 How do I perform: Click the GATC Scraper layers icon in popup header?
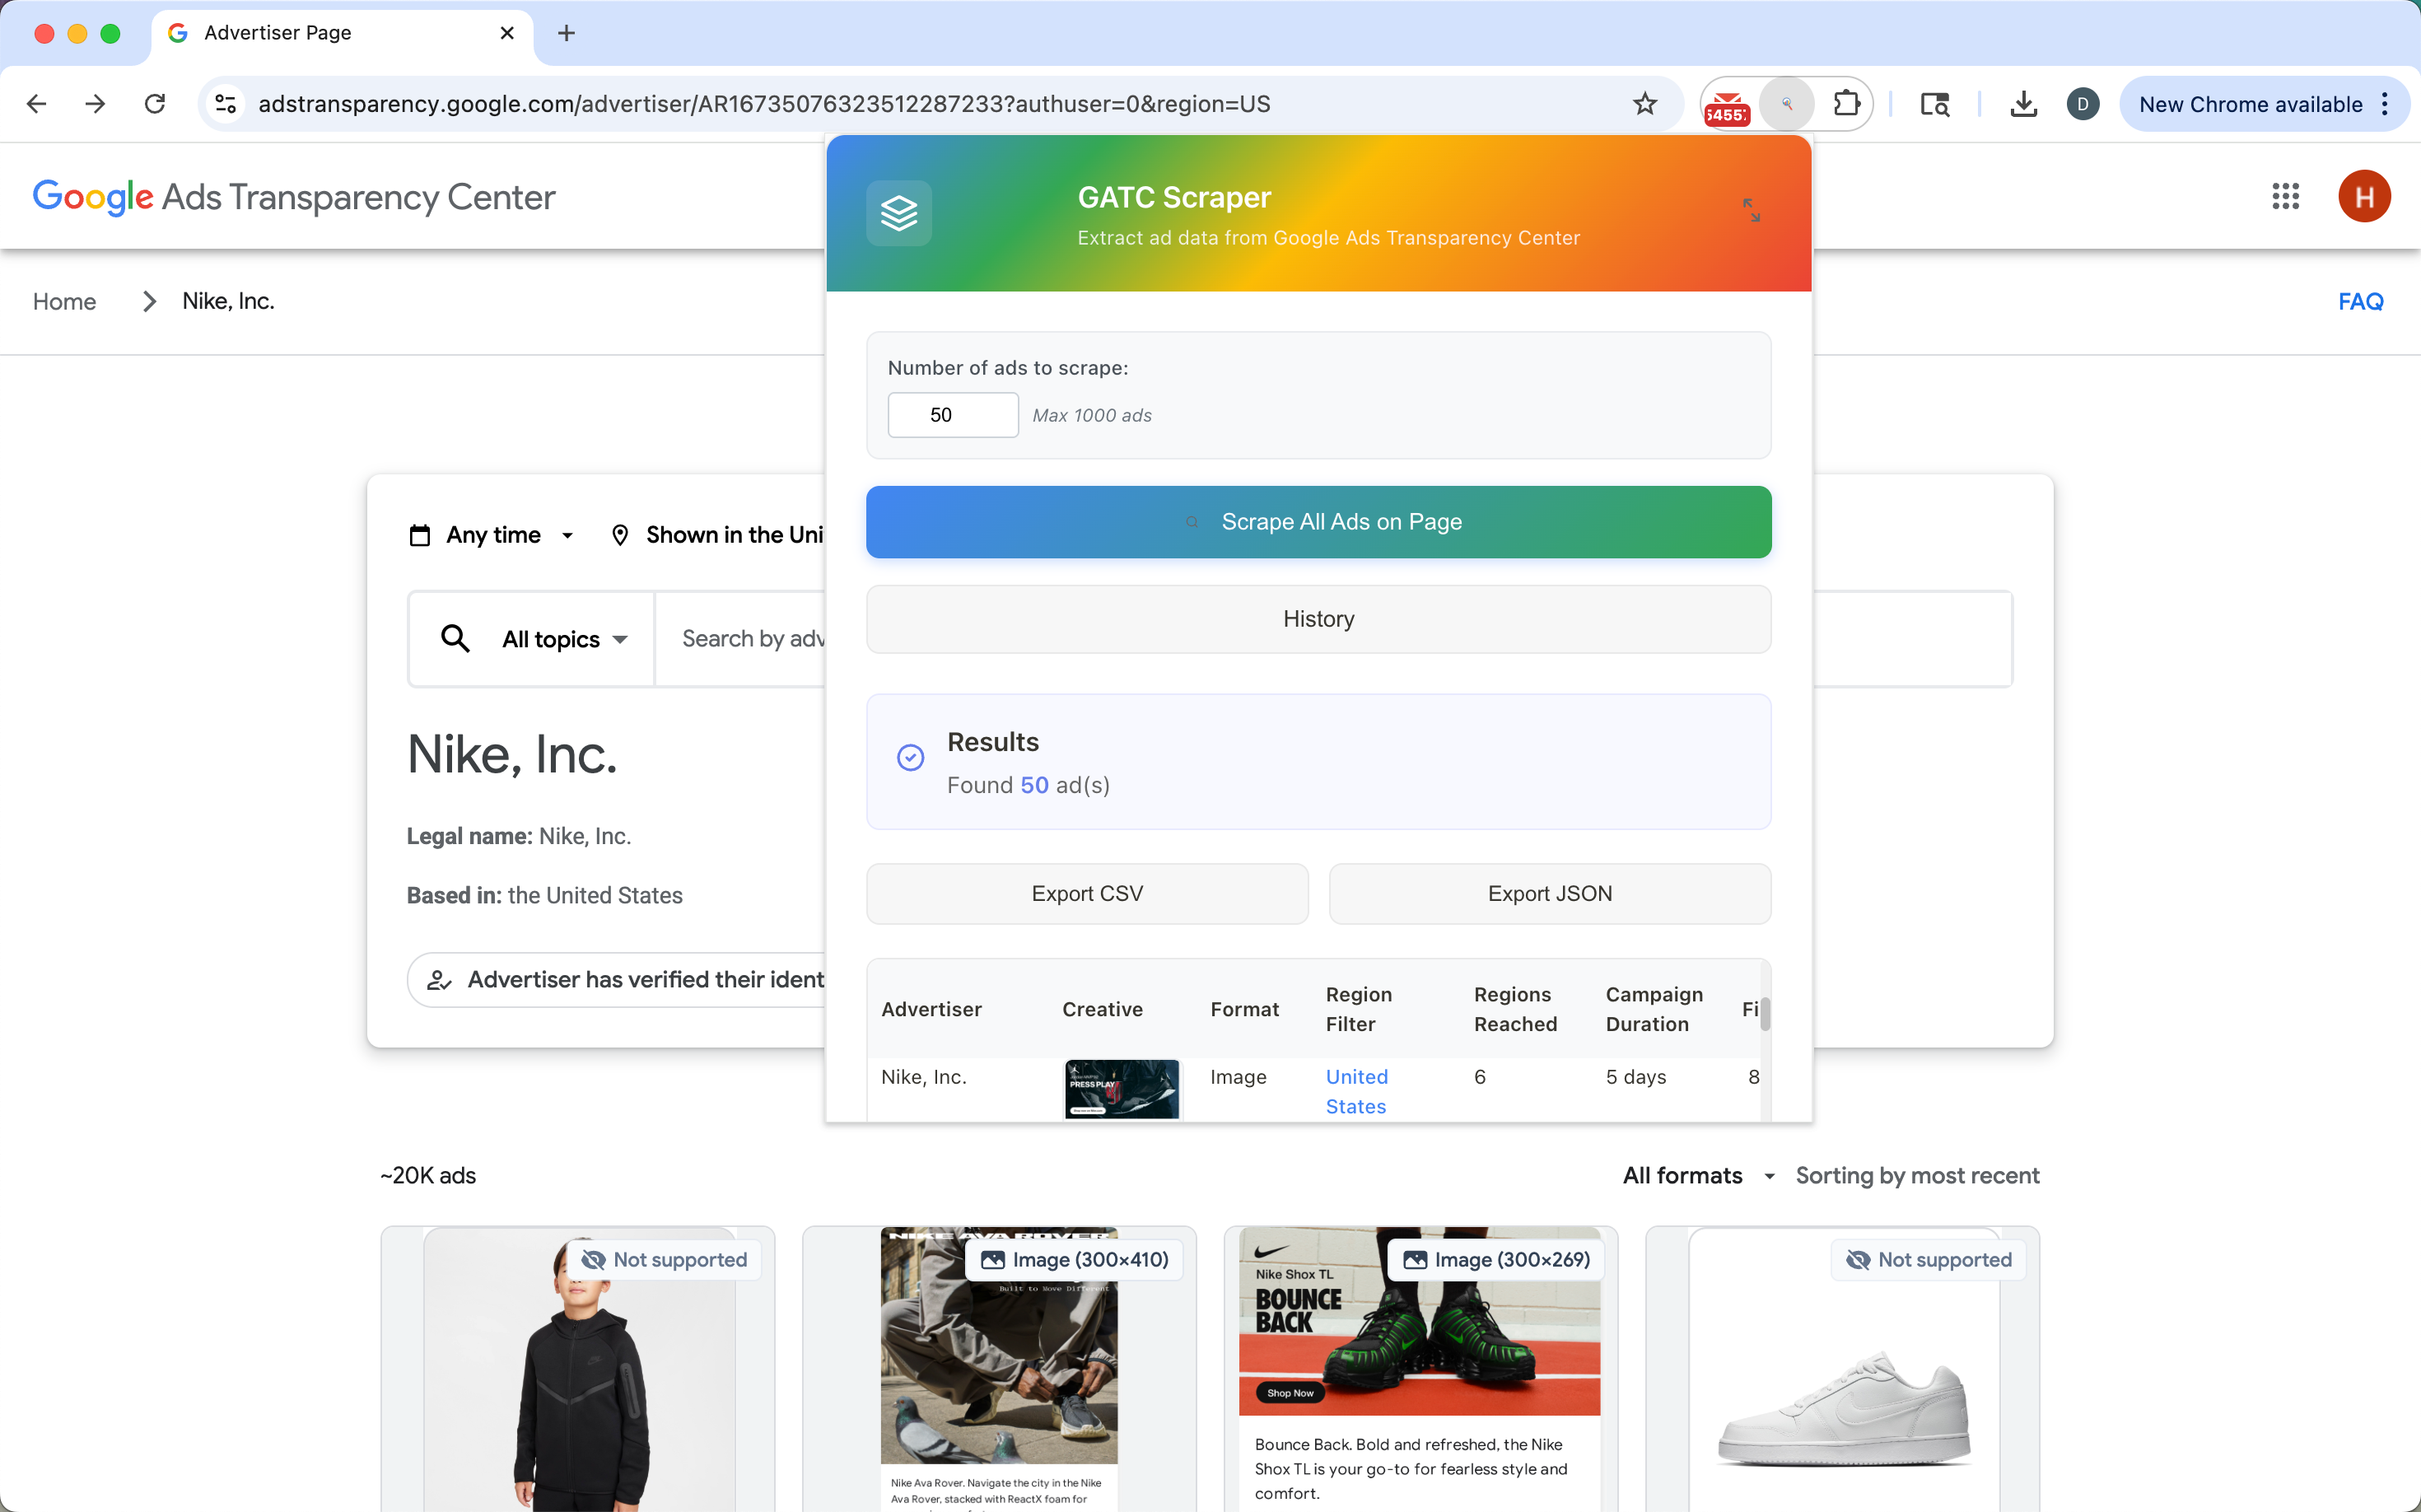[898, 212]
